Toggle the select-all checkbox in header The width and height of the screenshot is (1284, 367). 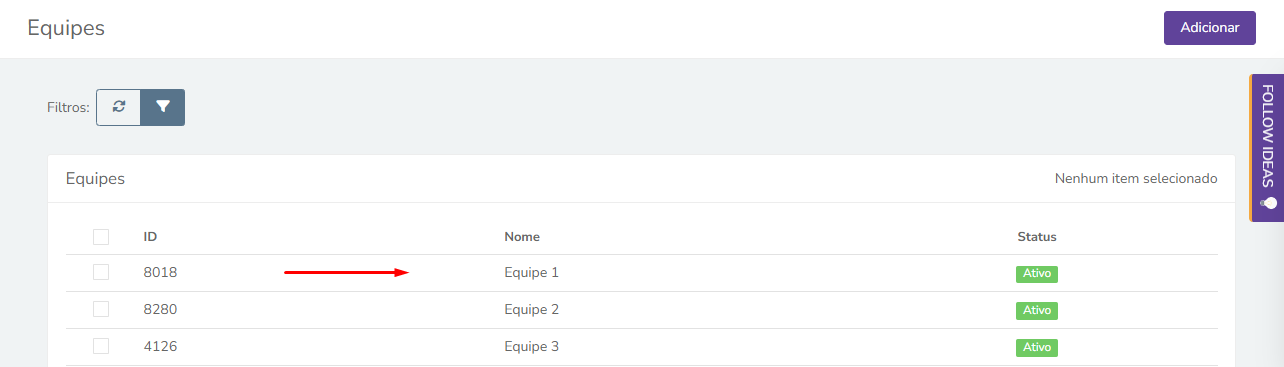[101, 237]
